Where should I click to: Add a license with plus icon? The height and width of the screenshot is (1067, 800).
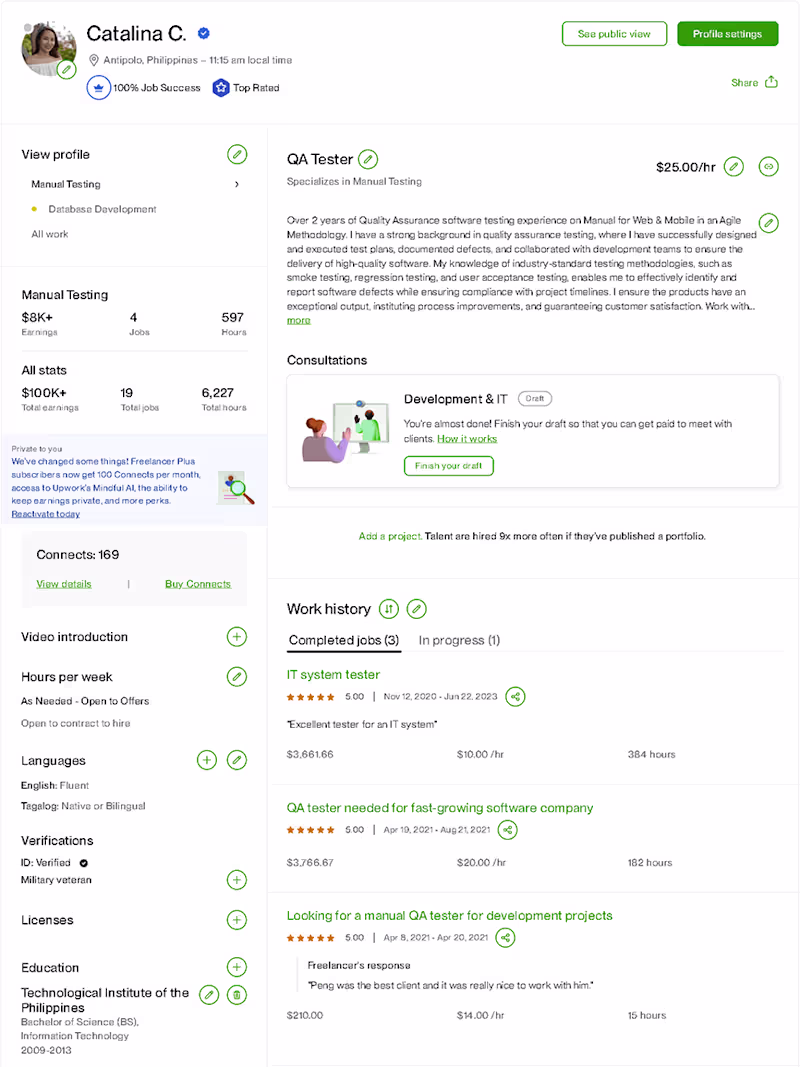236,920
